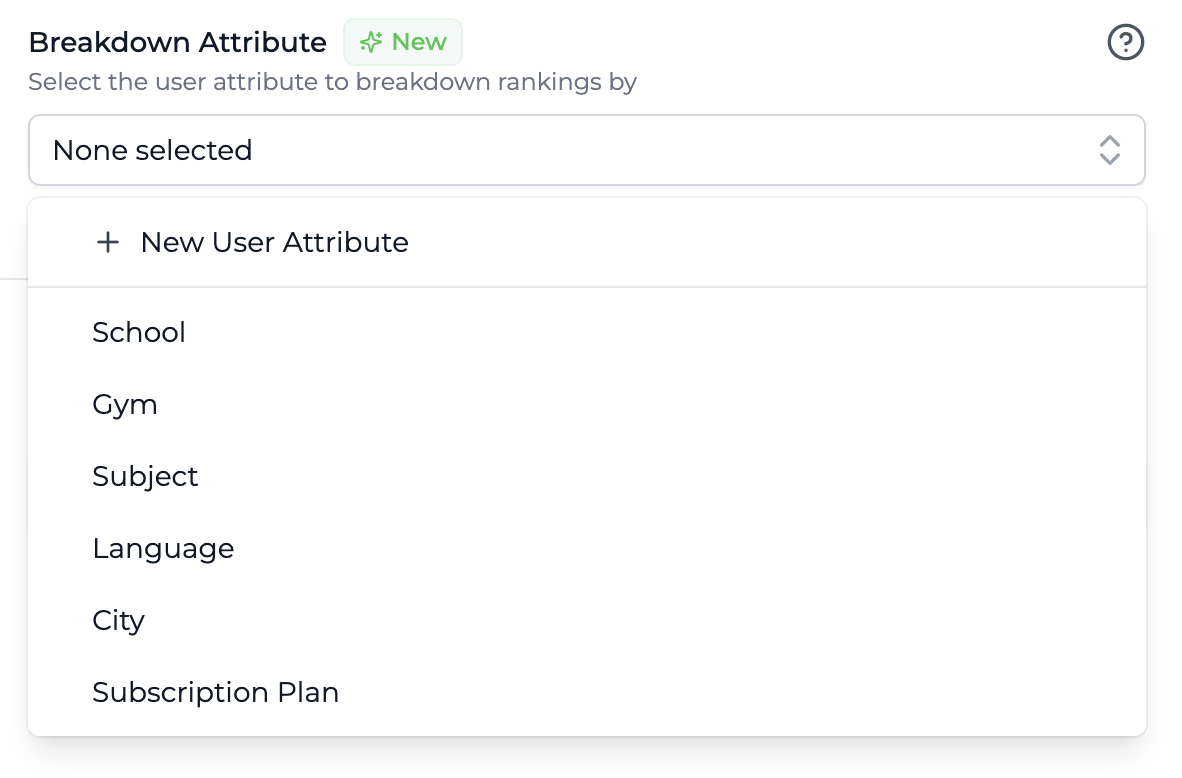Click the up-down chevron icon in the selector
Image resolution: width=1182 pixels, height=778 pixels.
1109,150
